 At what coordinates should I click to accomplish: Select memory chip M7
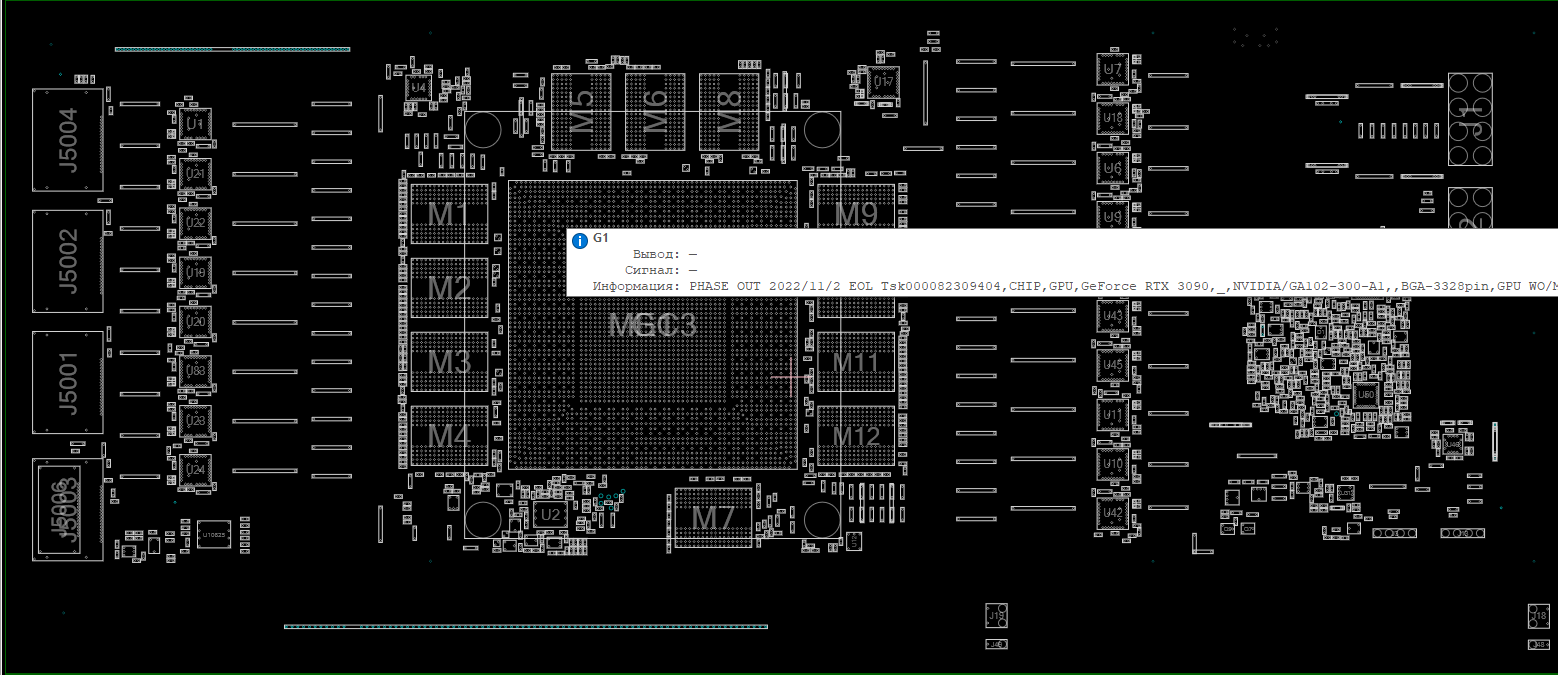713,518
